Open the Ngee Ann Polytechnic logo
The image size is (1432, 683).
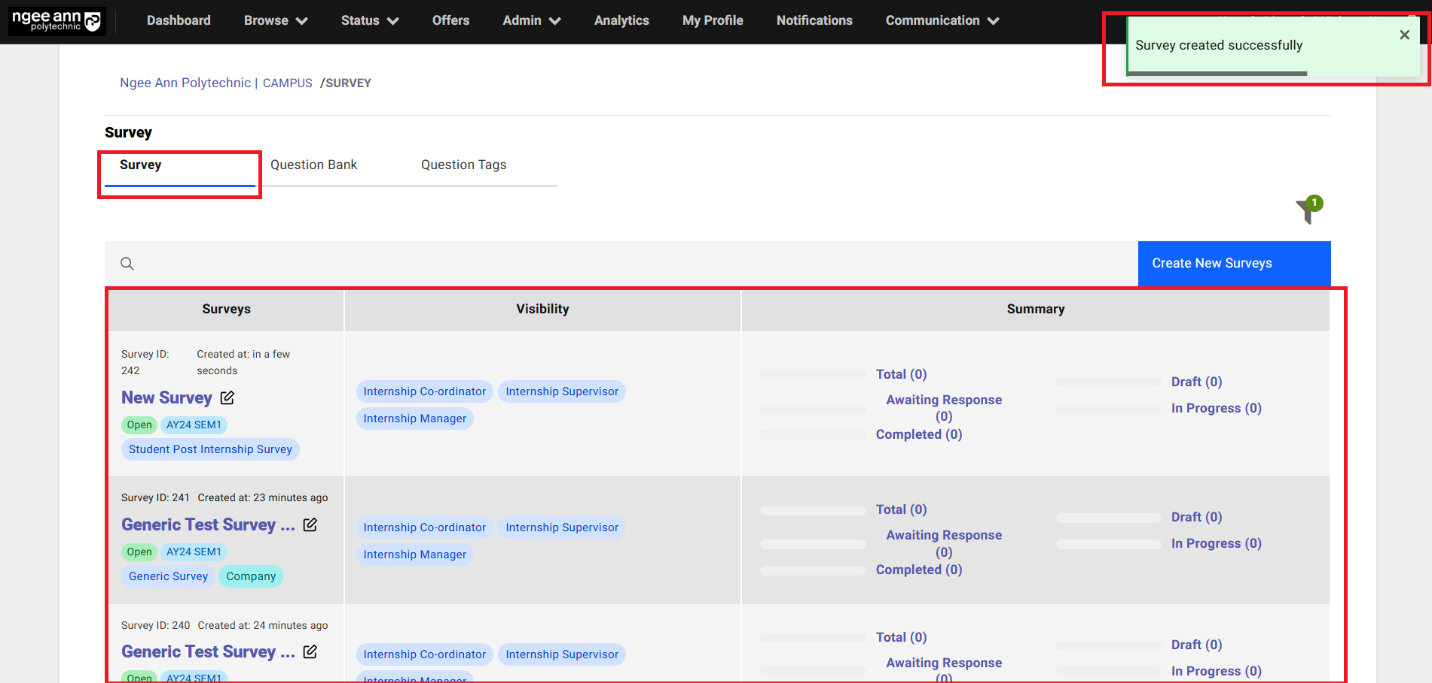point(56,20)
